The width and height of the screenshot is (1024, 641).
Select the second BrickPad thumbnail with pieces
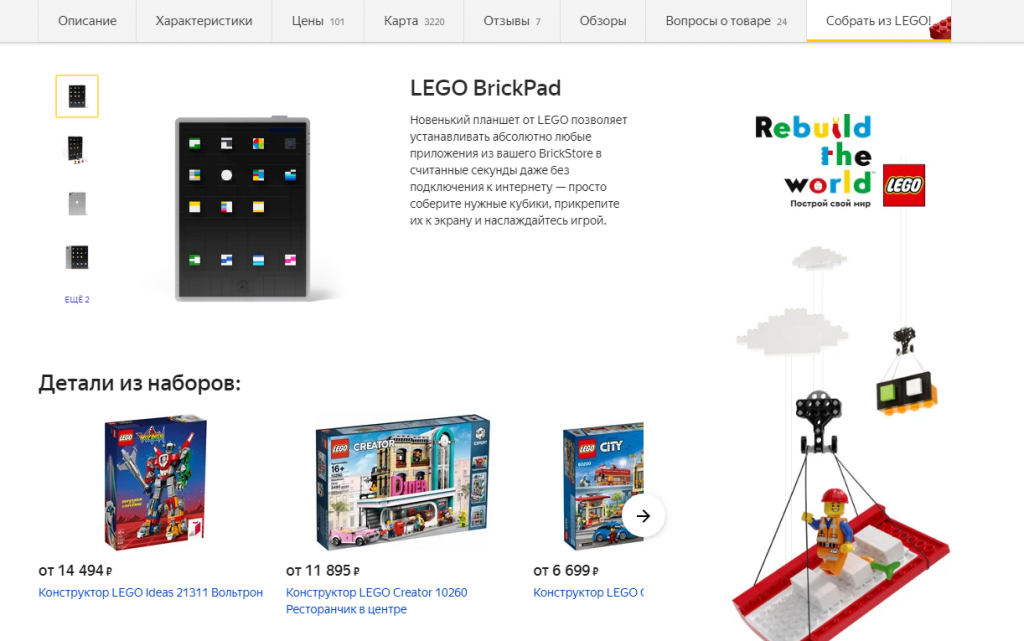[x=77, y=149]
